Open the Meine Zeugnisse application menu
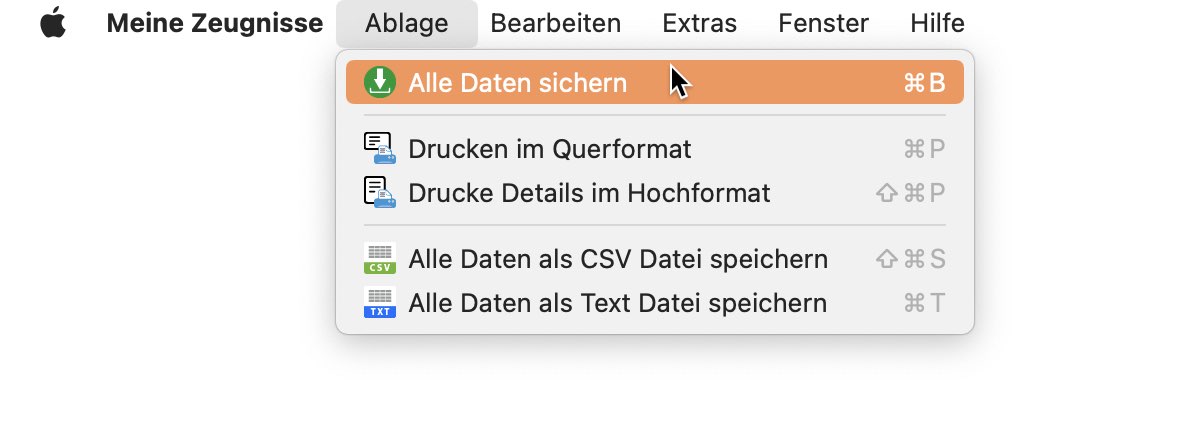 (215, 23)
